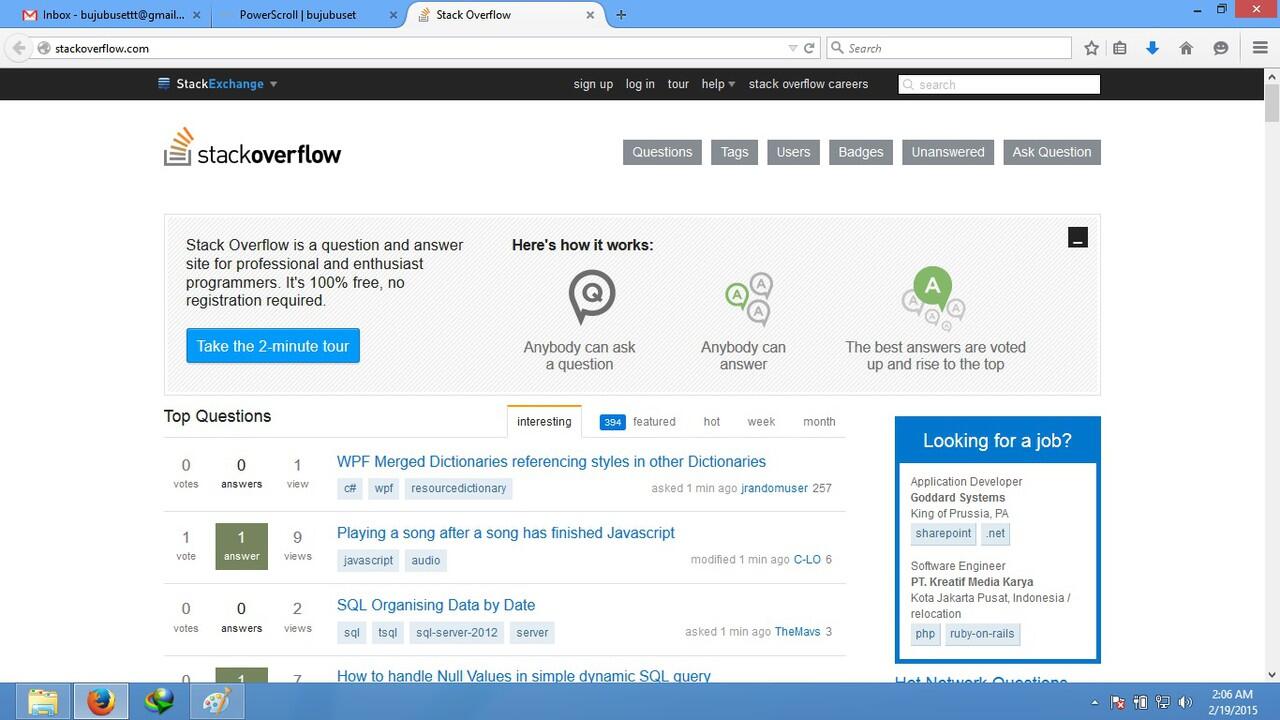Click the sharepoint job tag
Viewport: 1280px width, 720px height.
coord(943,534)
